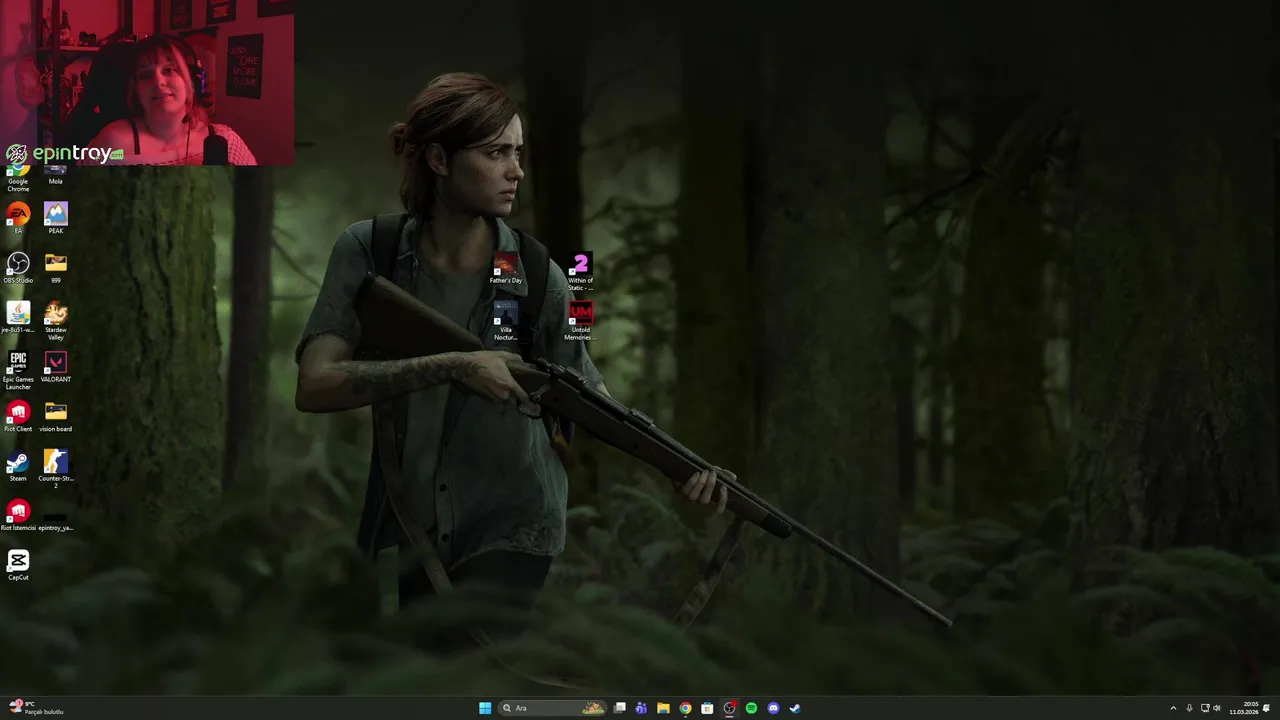Launch the Untold Memories shortcut
Image resolution: width=1280 pixels, height=720 pixels.
click(580, 321)
